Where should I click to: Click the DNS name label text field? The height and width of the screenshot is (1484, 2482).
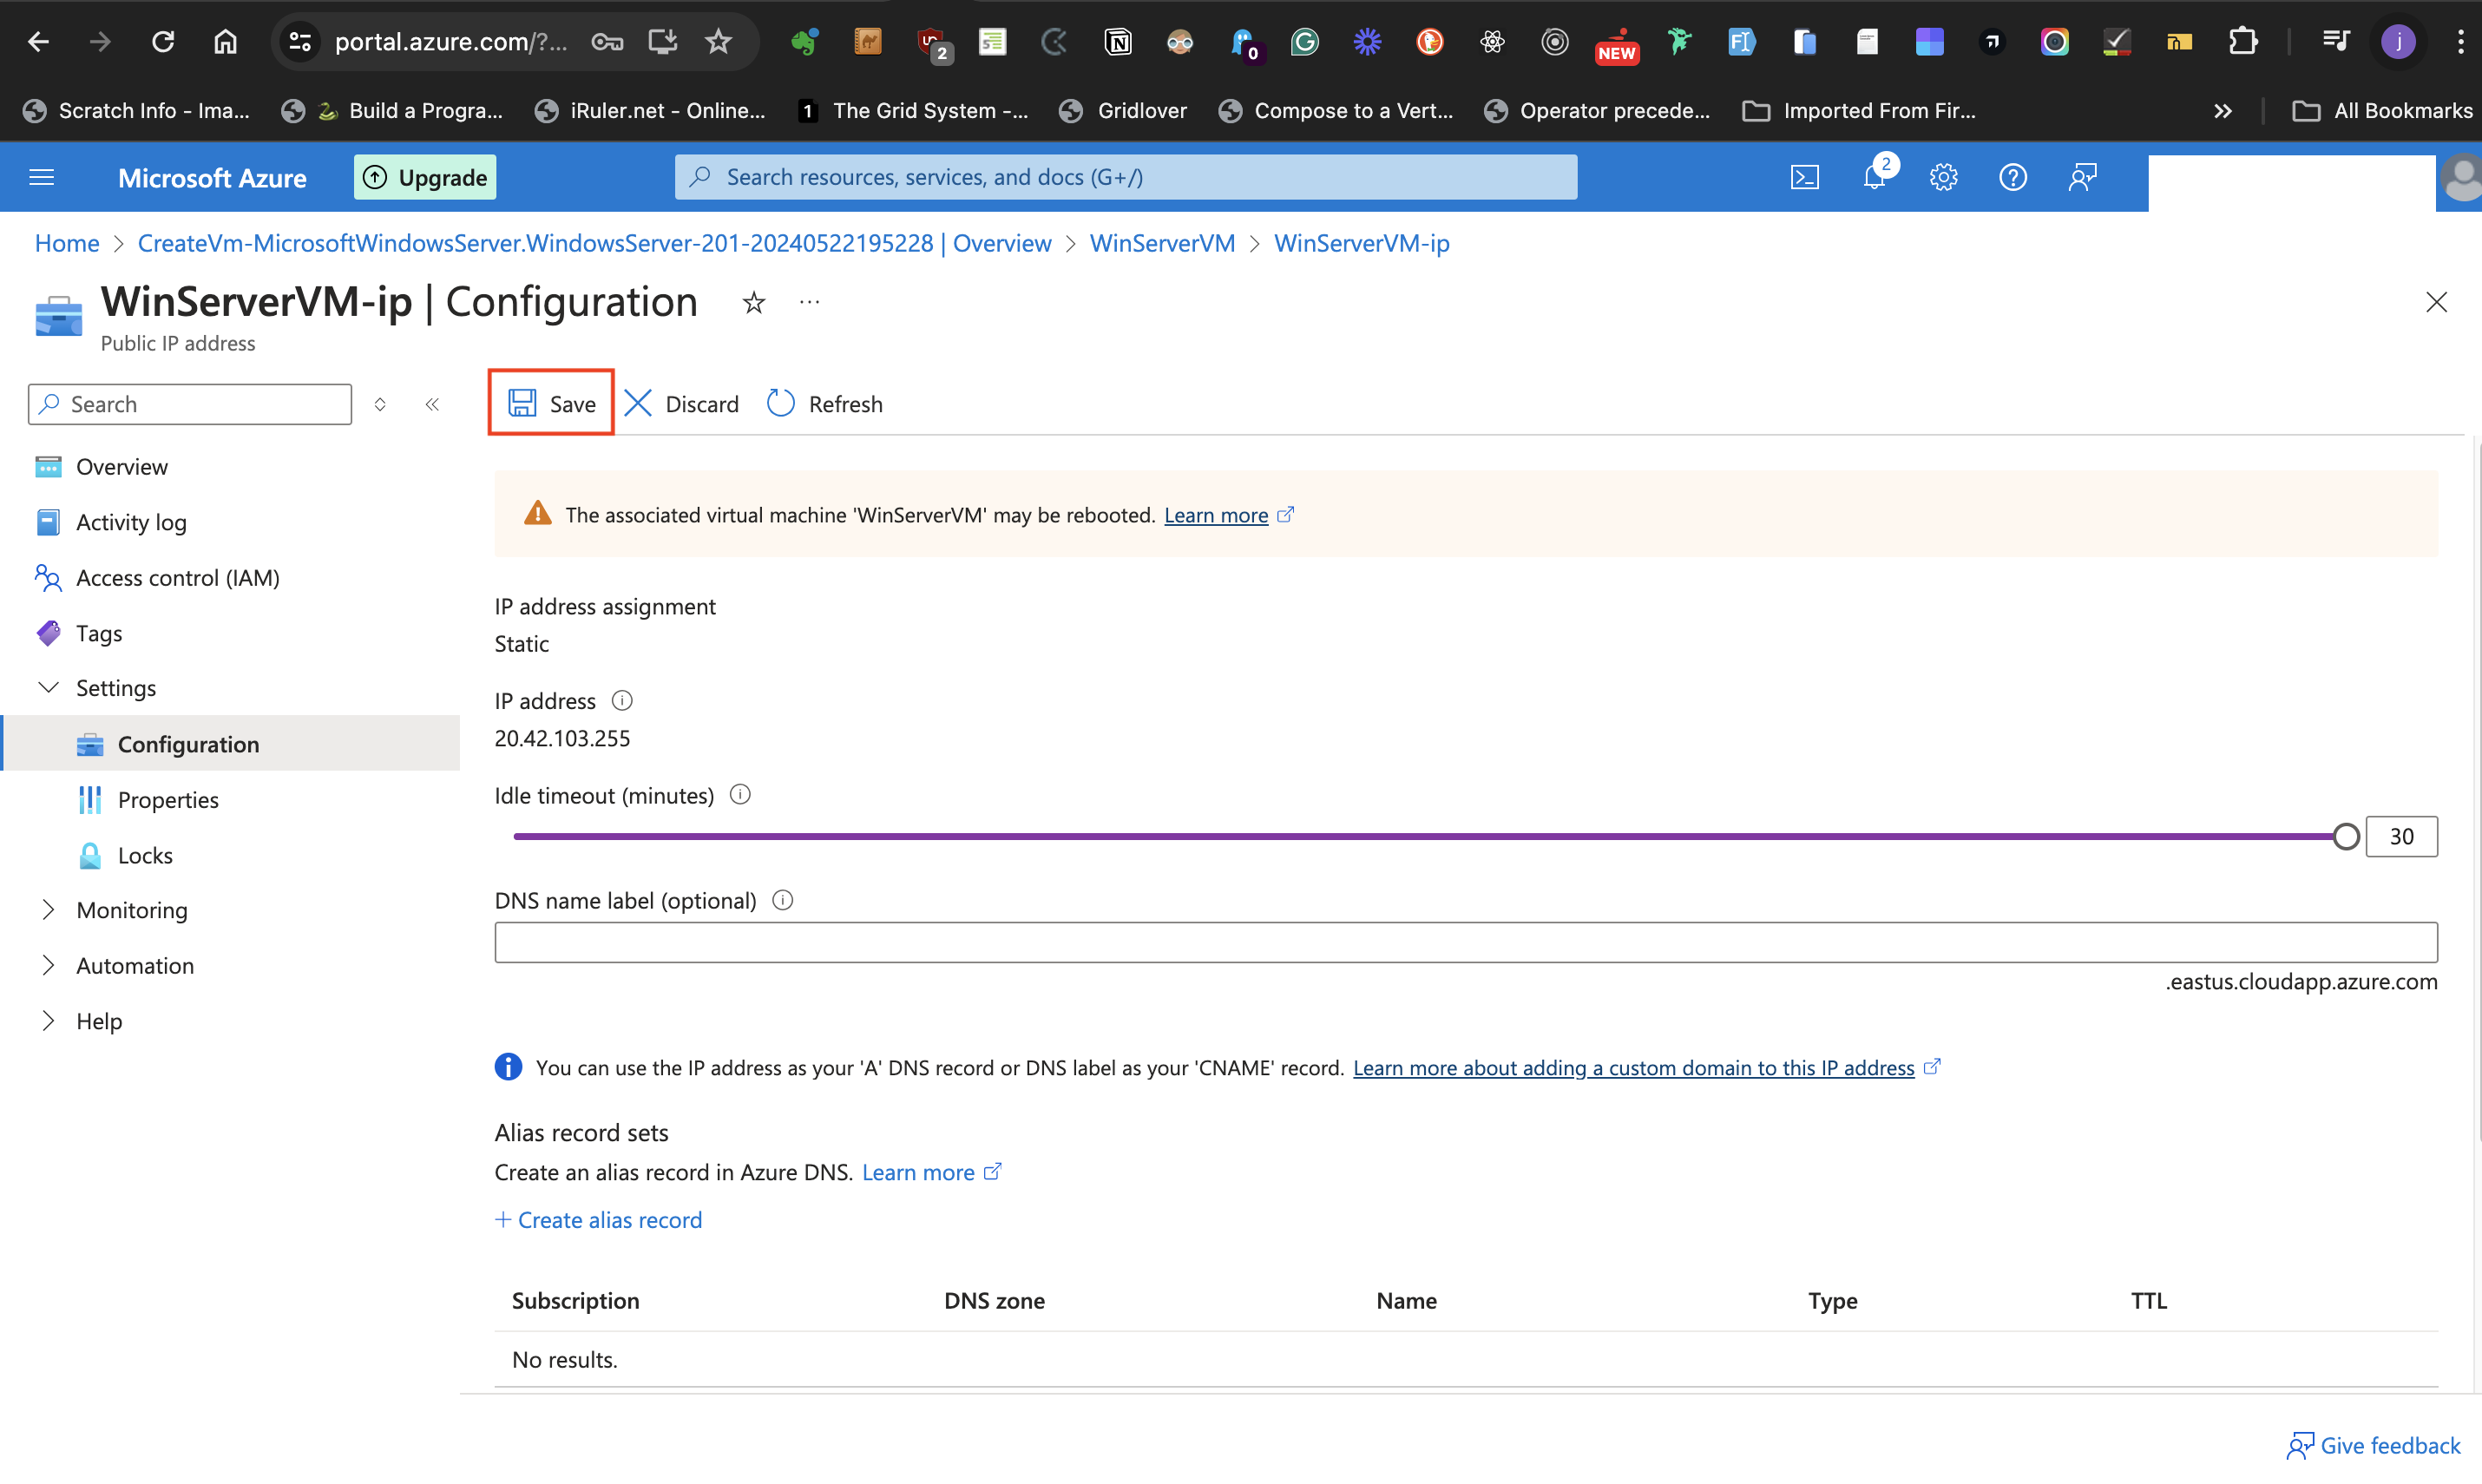[1465, 942]
